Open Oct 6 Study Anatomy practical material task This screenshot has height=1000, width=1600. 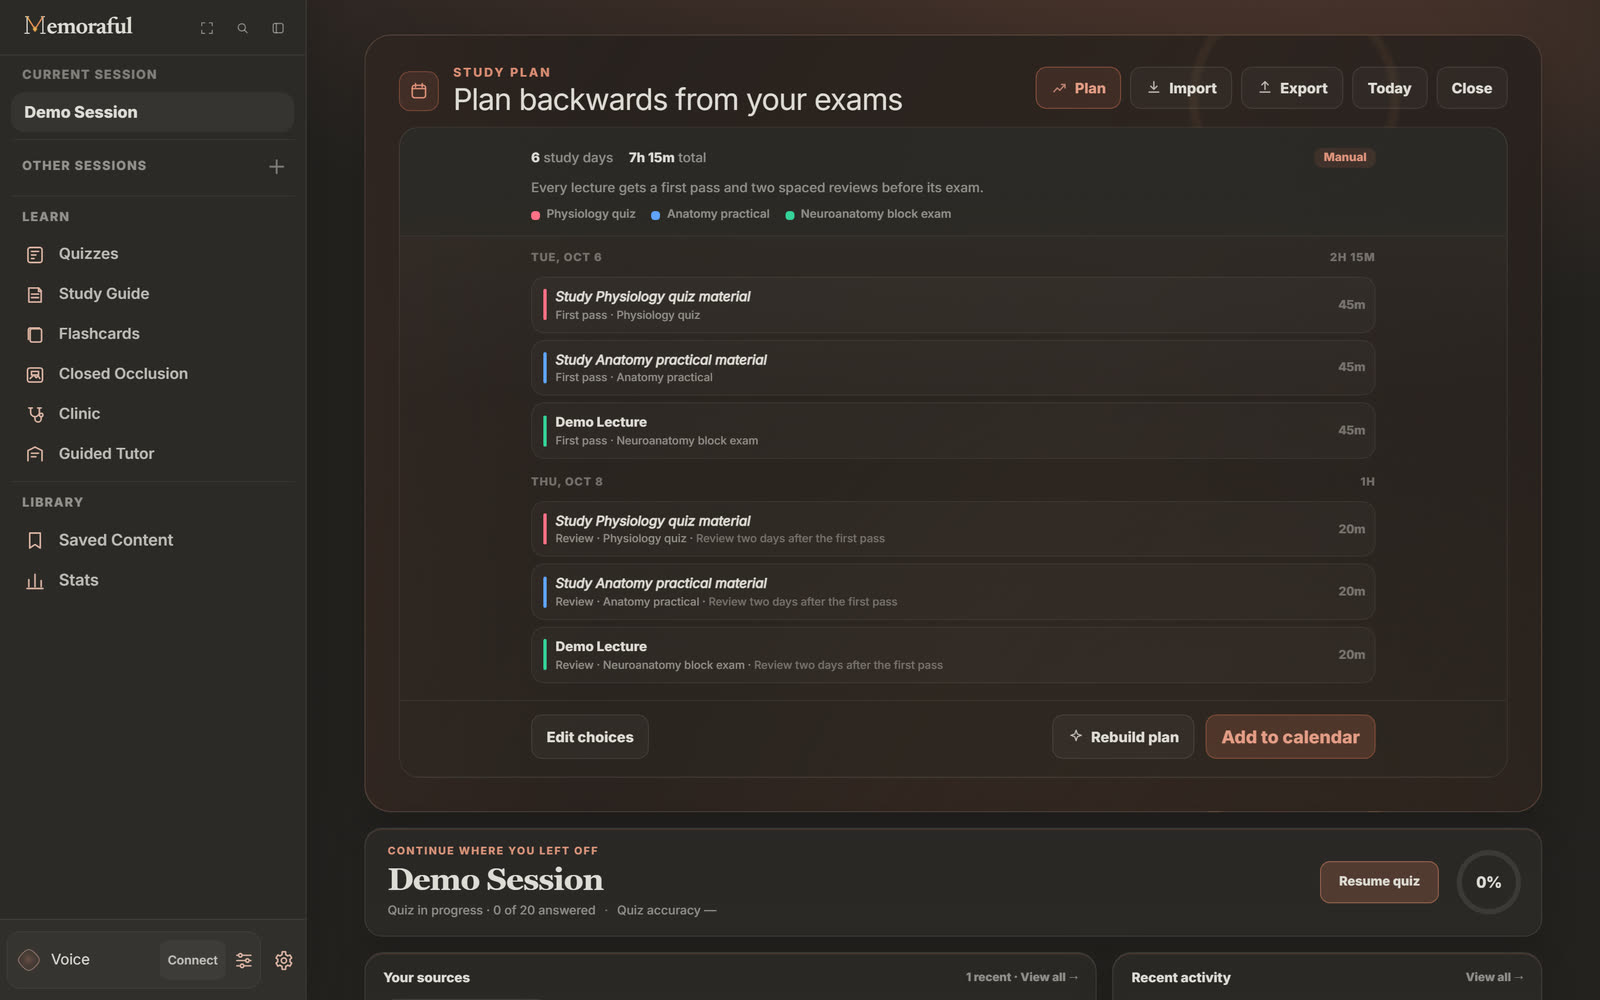tap(953, 368)
